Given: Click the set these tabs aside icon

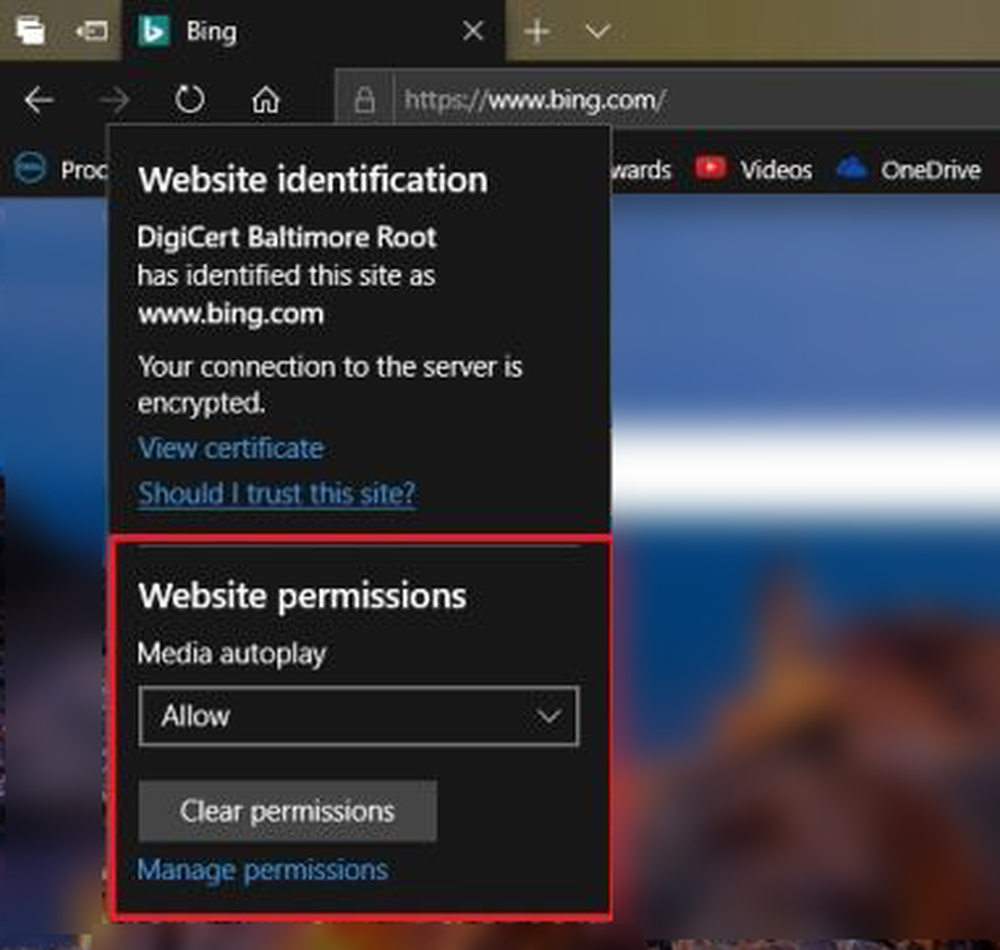Looking at the screenshot, I should tap(91, 31).
